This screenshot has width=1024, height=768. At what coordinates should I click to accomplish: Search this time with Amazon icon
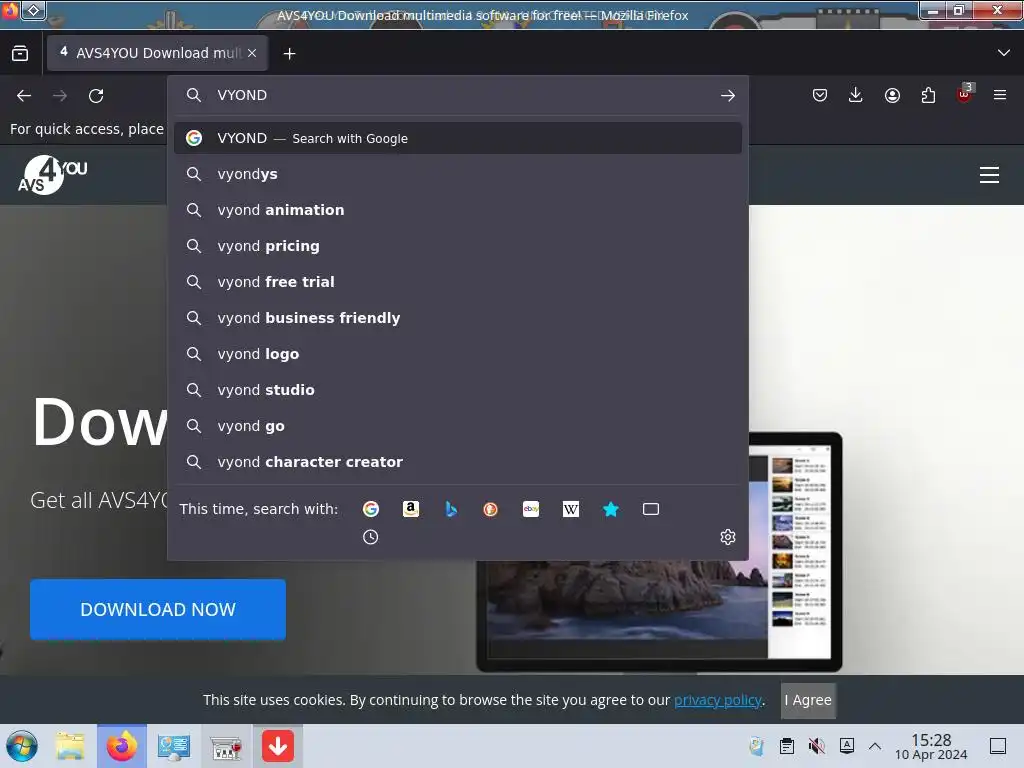[411, 509]
